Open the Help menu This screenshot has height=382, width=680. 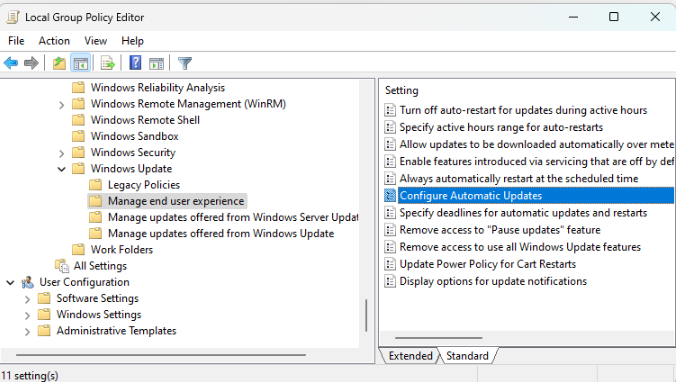pos(132,41)
